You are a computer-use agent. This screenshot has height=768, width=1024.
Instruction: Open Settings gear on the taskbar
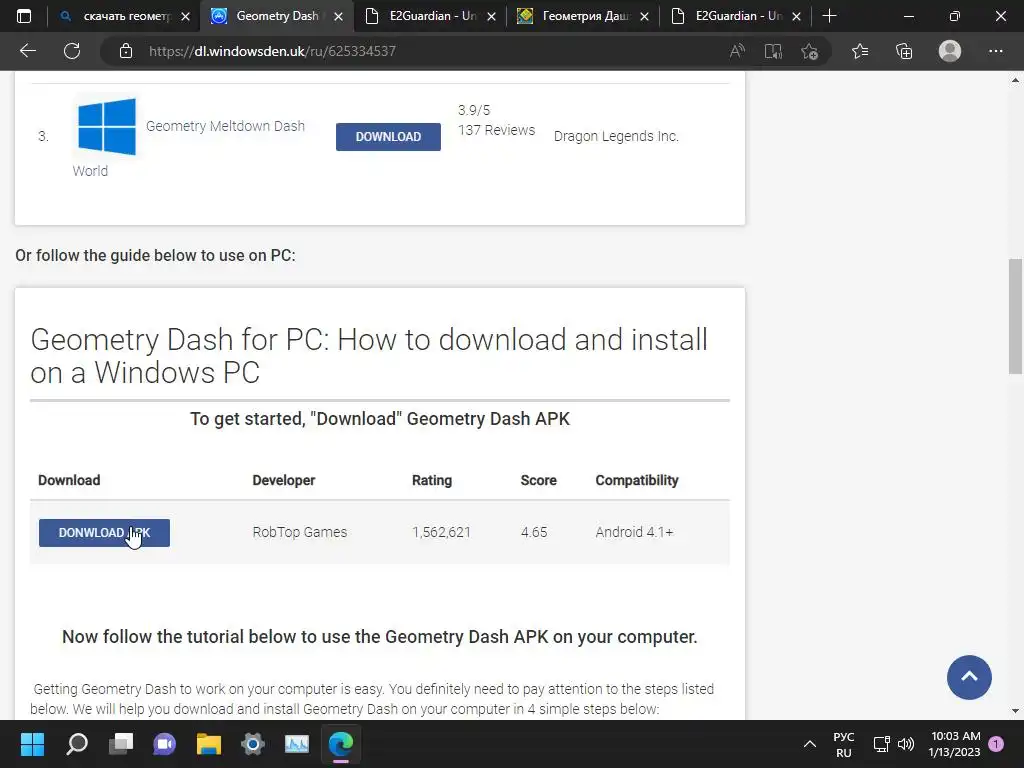click(x=253, y=744)
